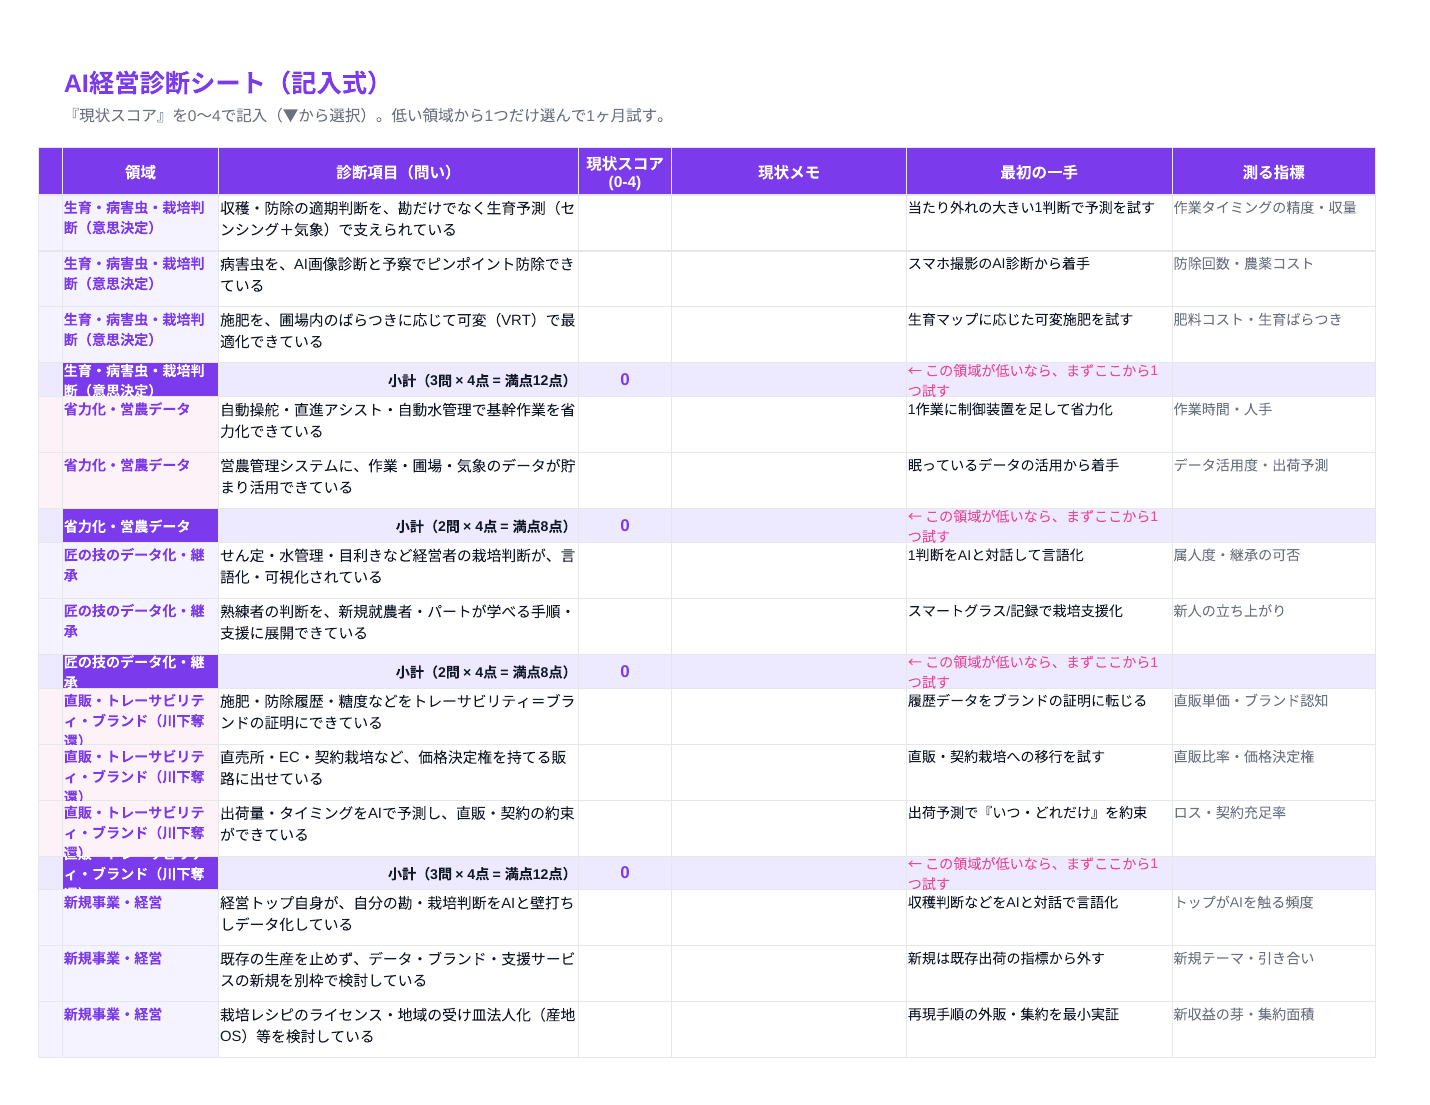The image size is (1430, 1105).
Task: Select the 診断項目（問い） column header
Action: point(398,172)
